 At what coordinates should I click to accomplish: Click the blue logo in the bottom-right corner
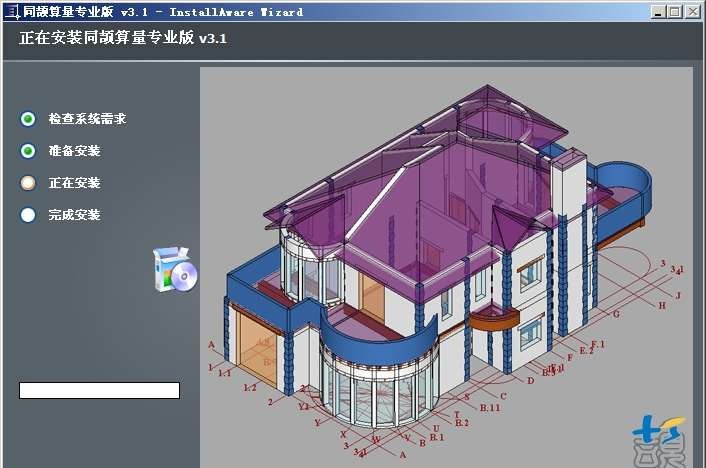[660, 442]
